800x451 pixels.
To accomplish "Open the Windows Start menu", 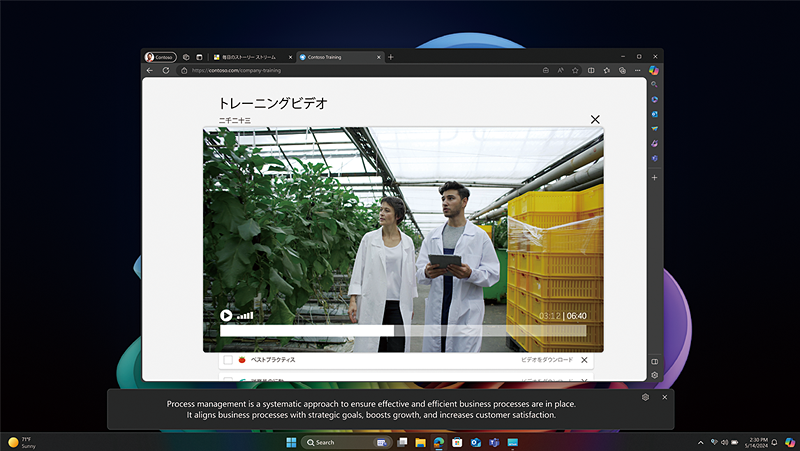I will [291, 442].
